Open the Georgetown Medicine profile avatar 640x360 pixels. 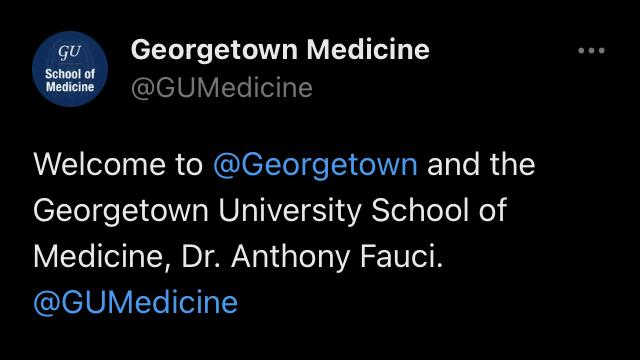(x=70, y=69)
